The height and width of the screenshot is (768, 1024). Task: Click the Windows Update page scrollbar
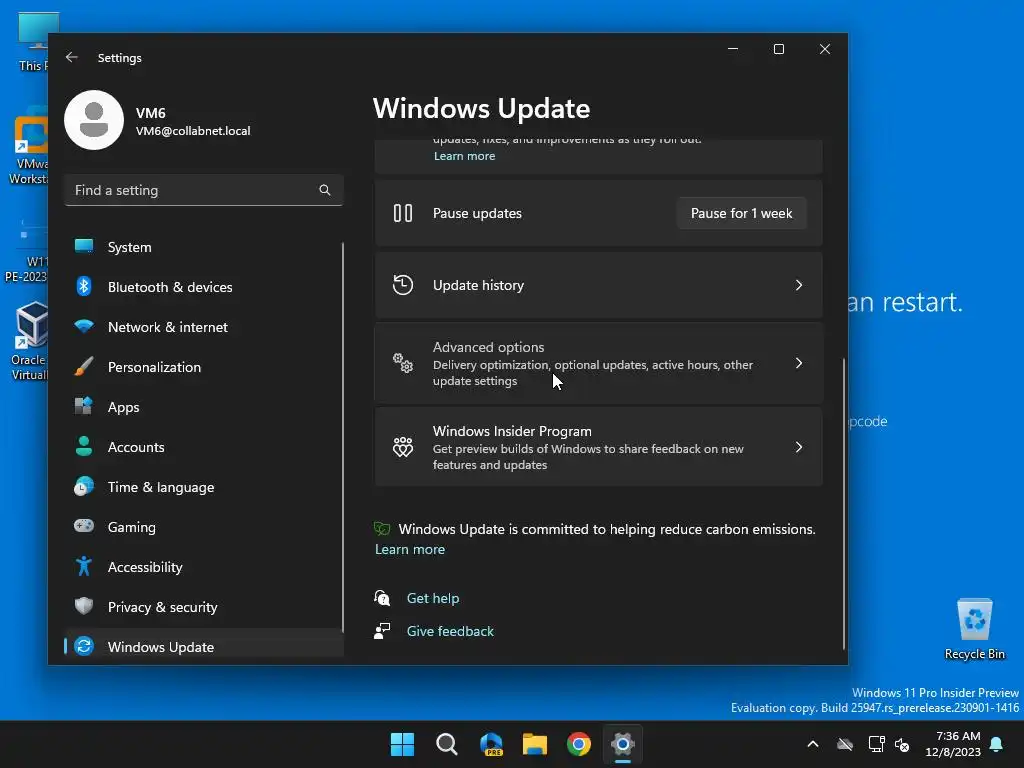click(844, 503)
